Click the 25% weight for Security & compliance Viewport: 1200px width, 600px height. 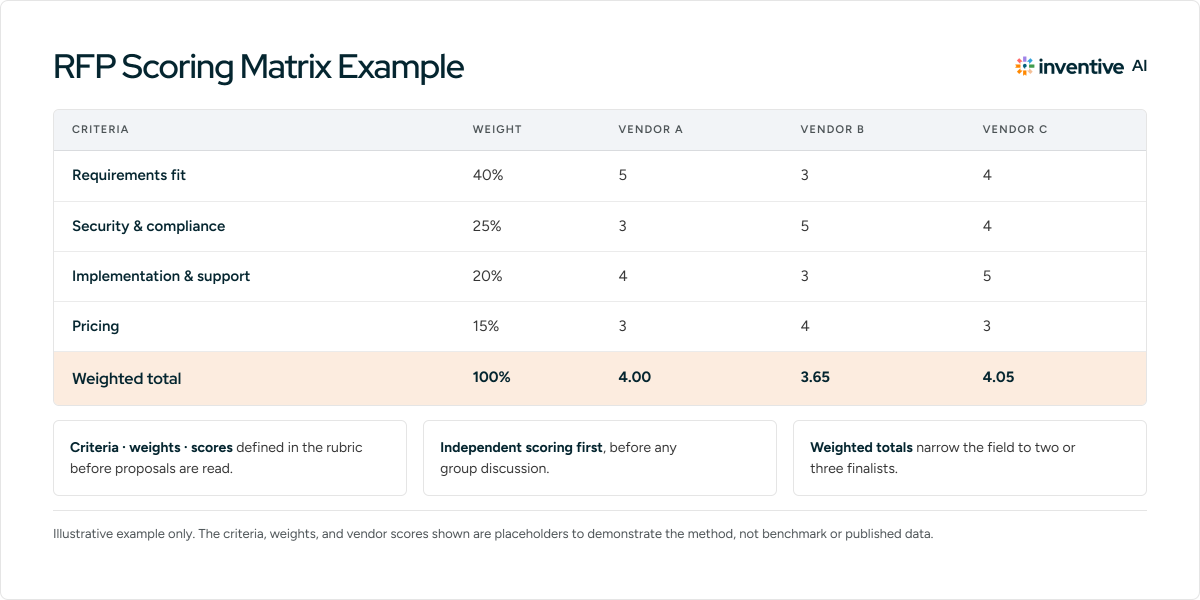487,226
